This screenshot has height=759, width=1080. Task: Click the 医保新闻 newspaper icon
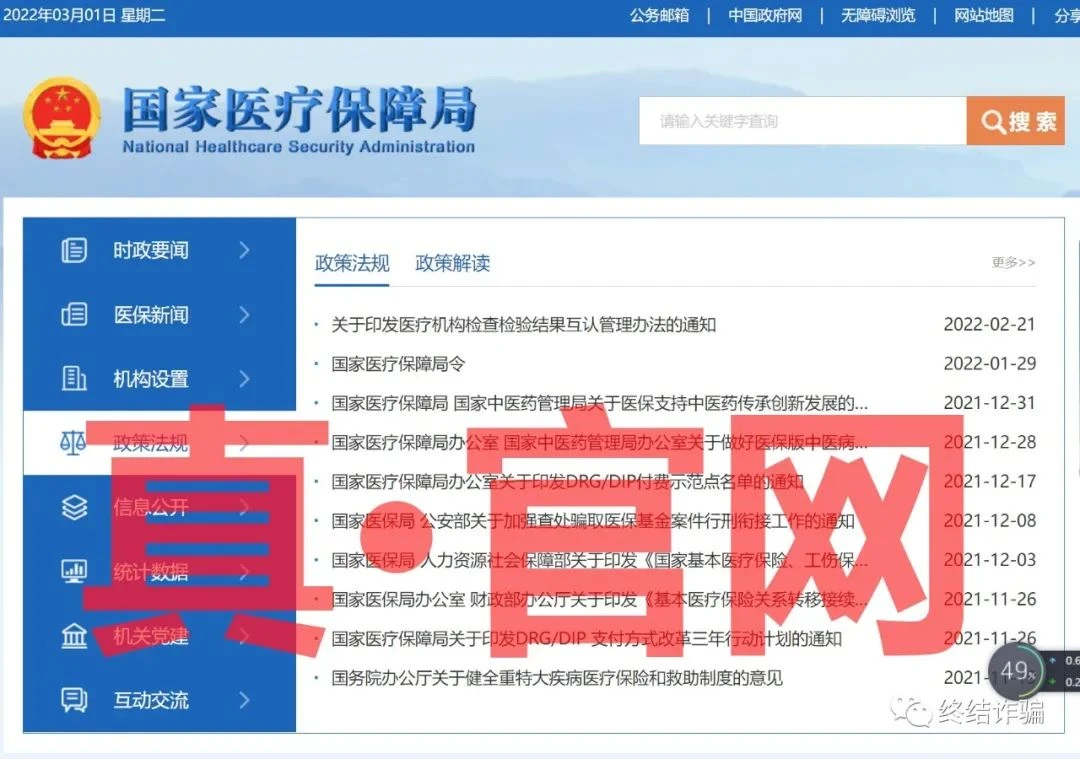[74, 315]
